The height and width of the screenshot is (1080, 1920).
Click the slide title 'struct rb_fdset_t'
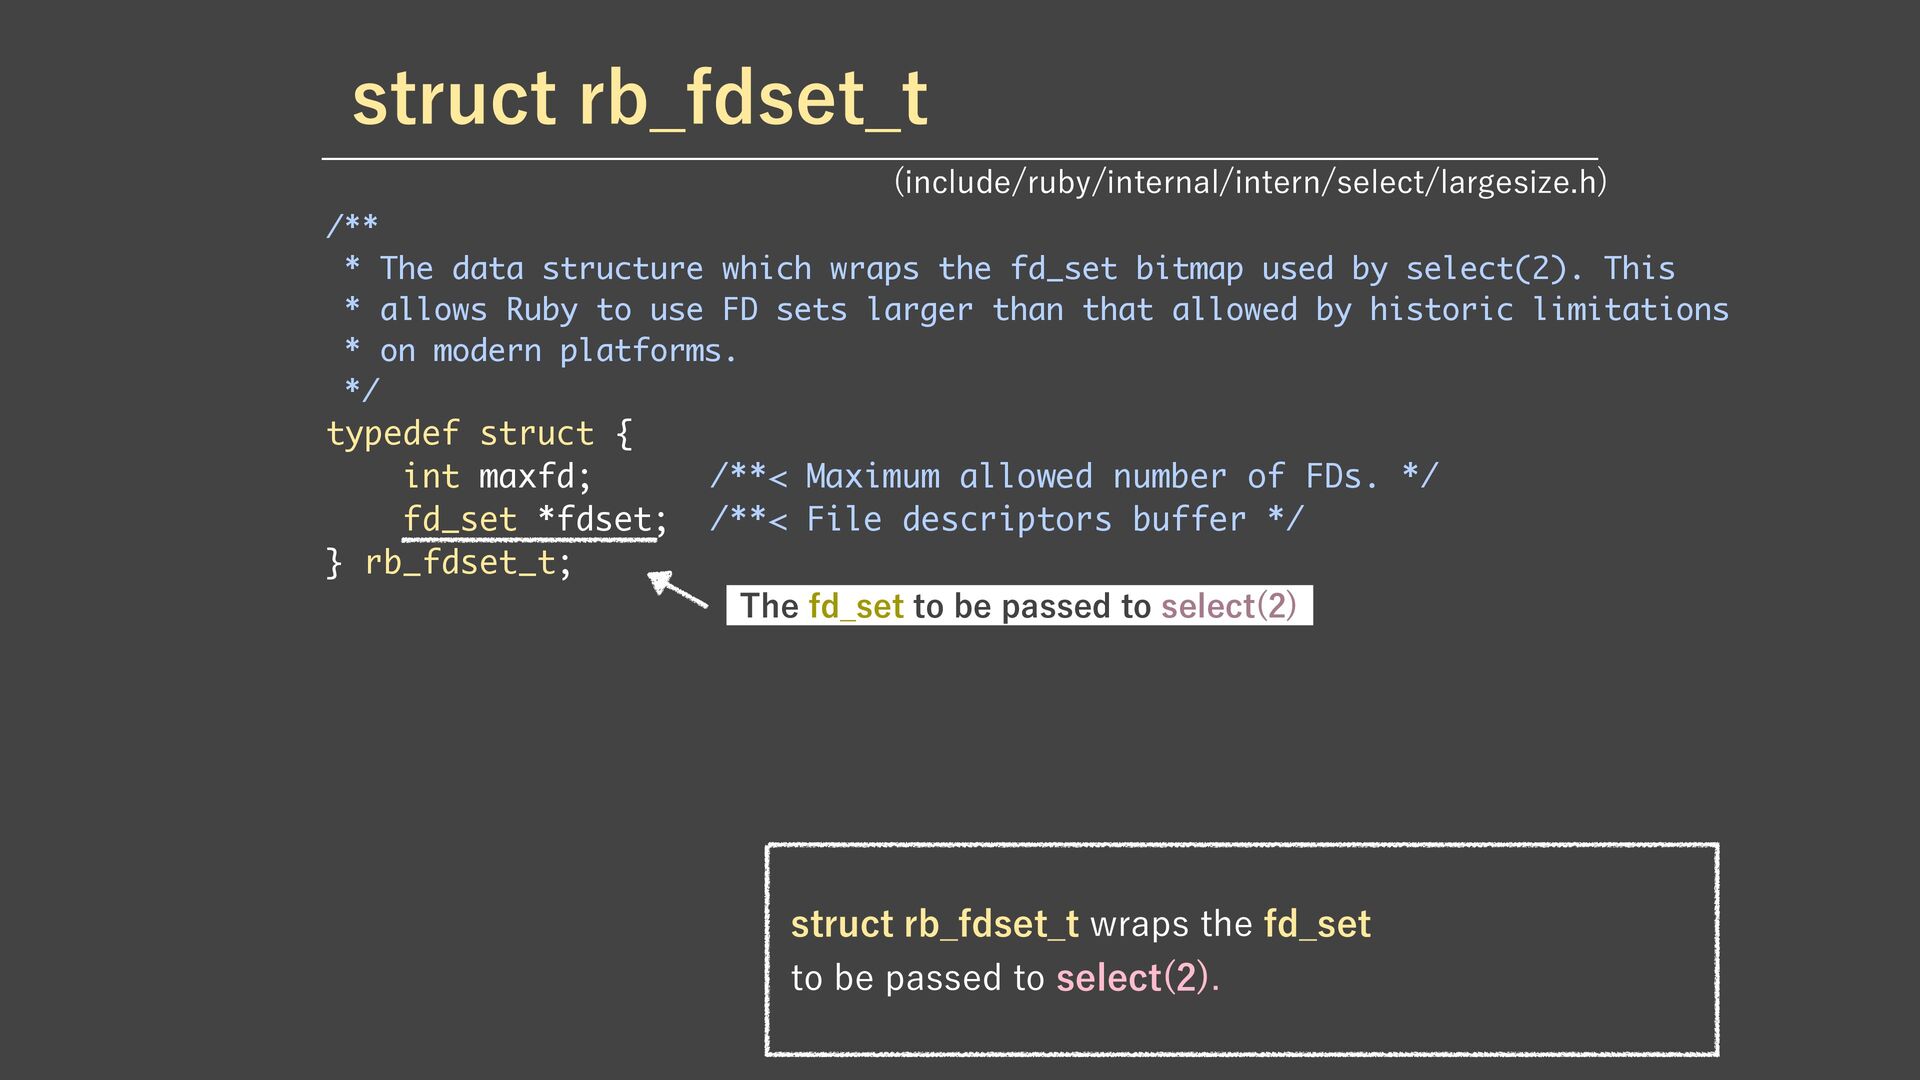click(x=640, y=100)
